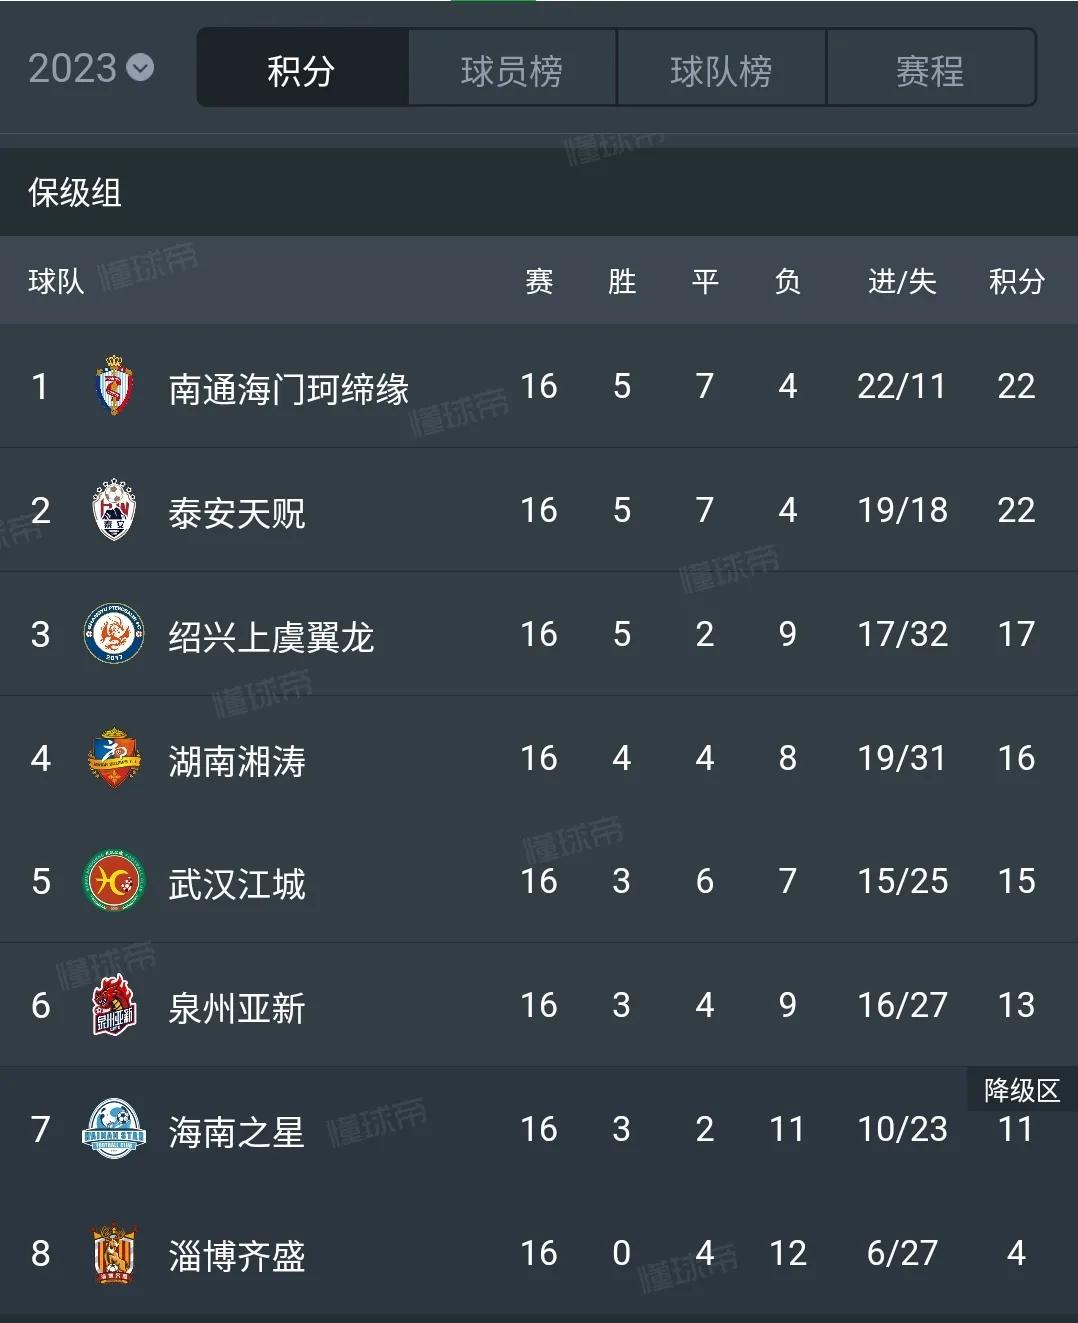This screenshot has width=1078, height=1323.
Task: Open the 泰安天贶 team name link
Action: coord(237,512)
